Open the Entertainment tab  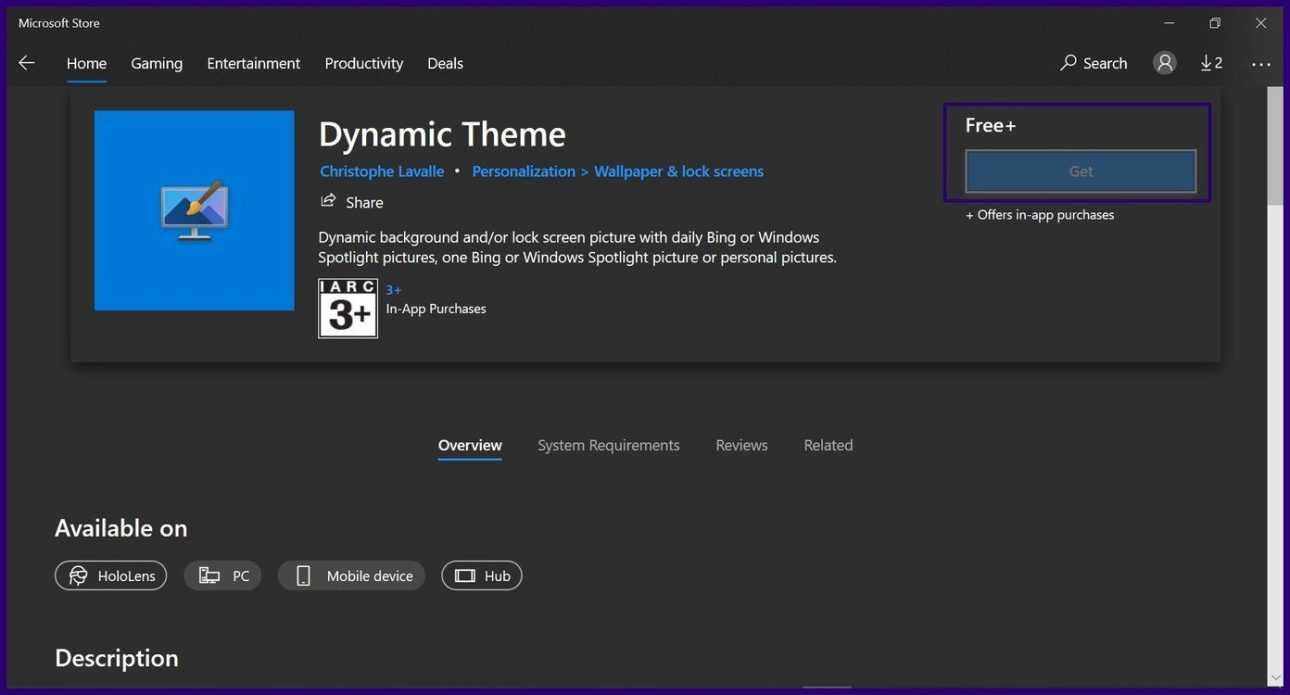pyautogui.click(x=253, y=63)
